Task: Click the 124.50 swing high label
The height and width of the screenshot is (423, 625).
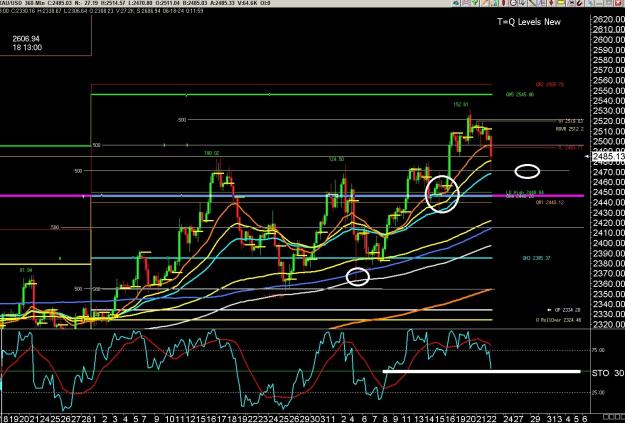Action: (336, 159)
